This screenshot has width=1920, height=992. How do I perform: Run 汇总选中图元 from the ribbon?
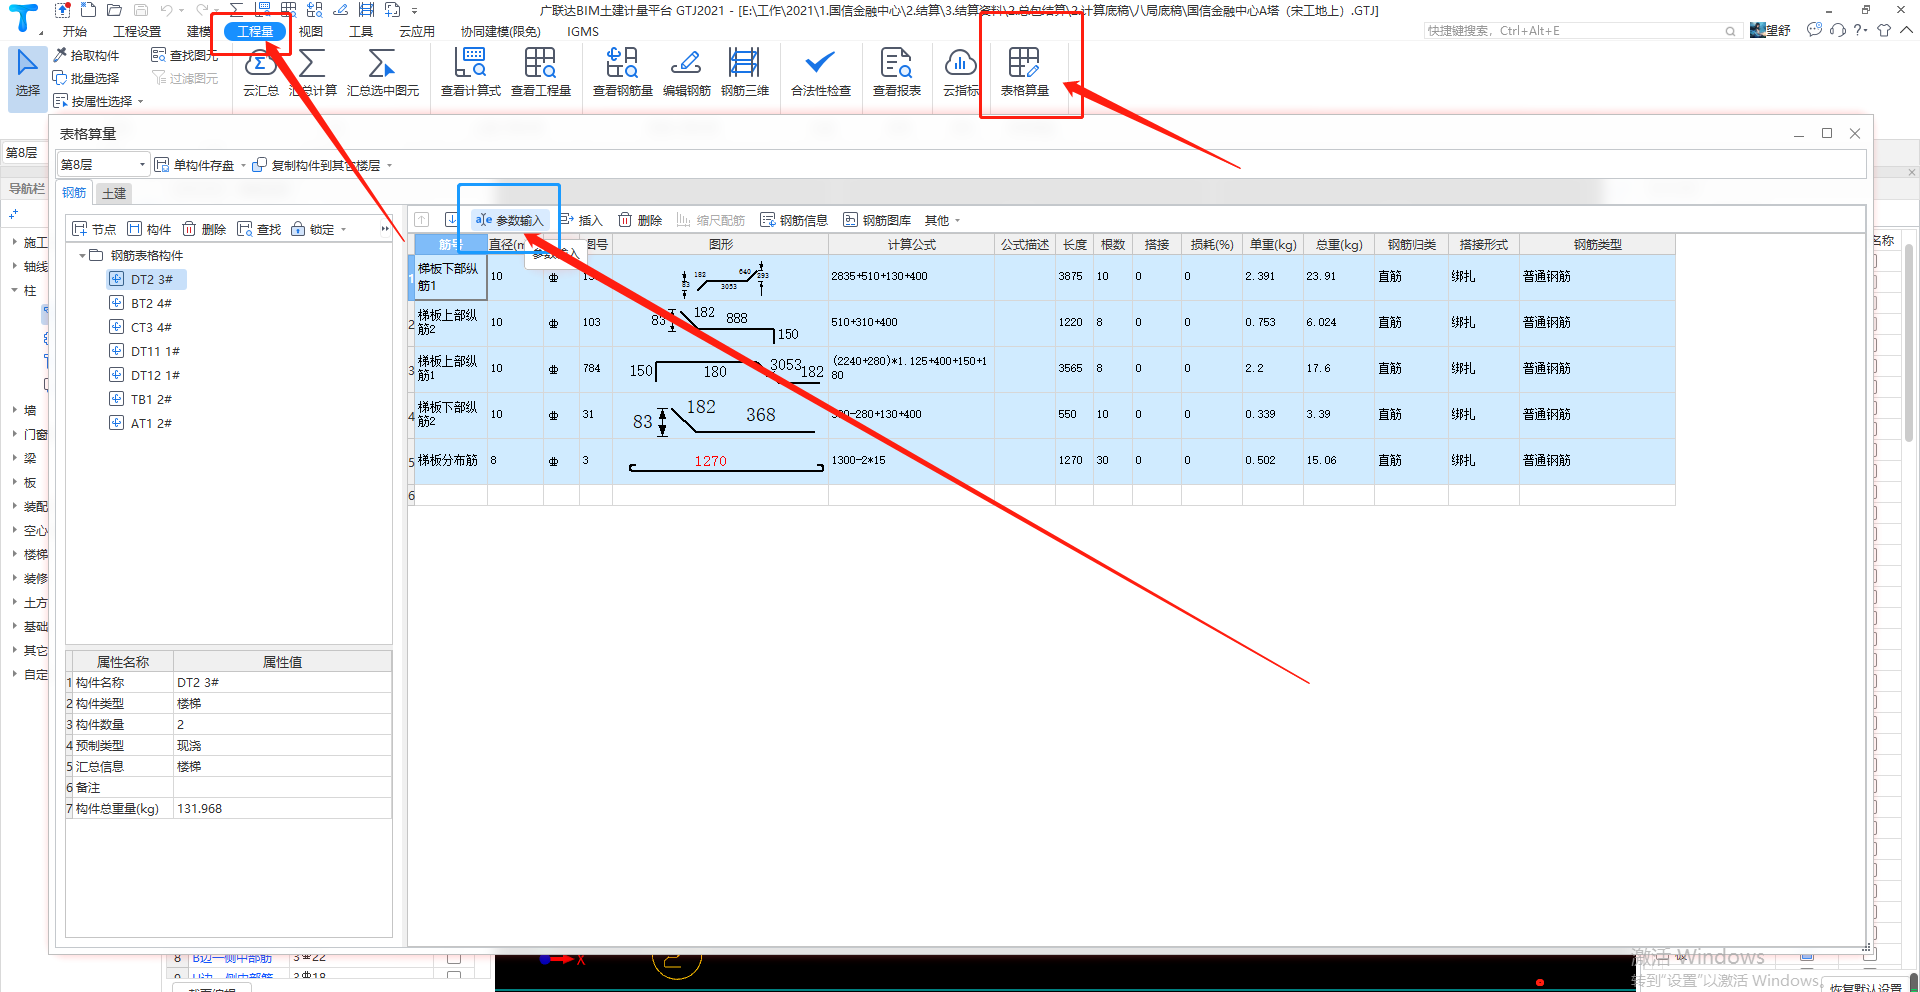click(x=382, y=72)
